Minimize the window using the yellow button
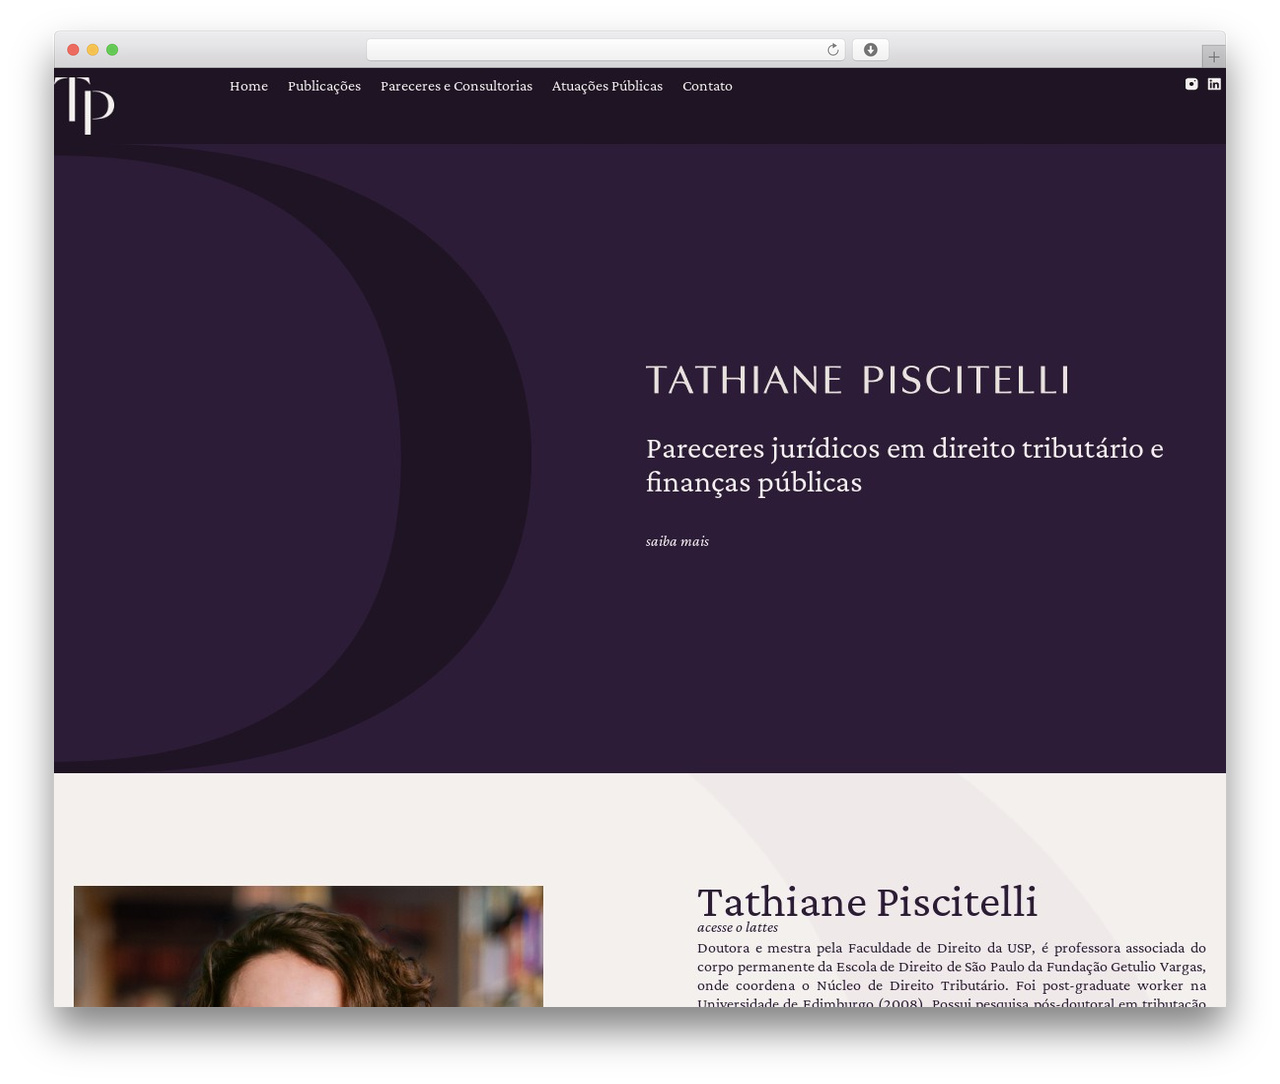 click(93, 50)
